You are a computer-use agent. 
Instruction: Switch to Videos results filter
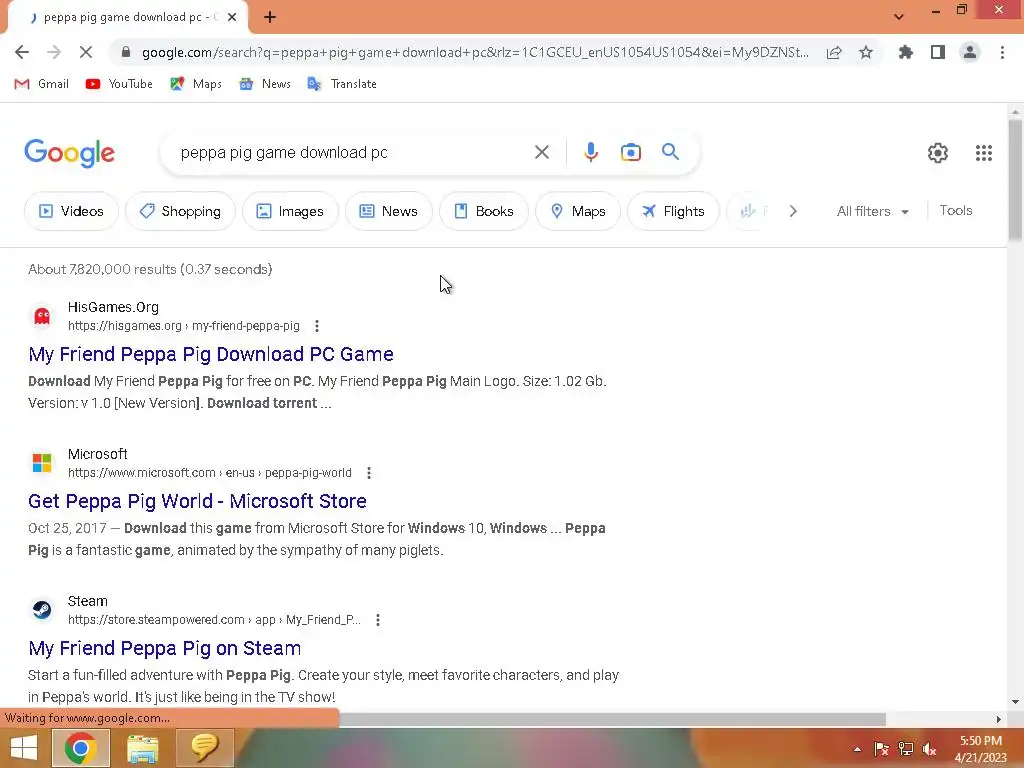71,211
